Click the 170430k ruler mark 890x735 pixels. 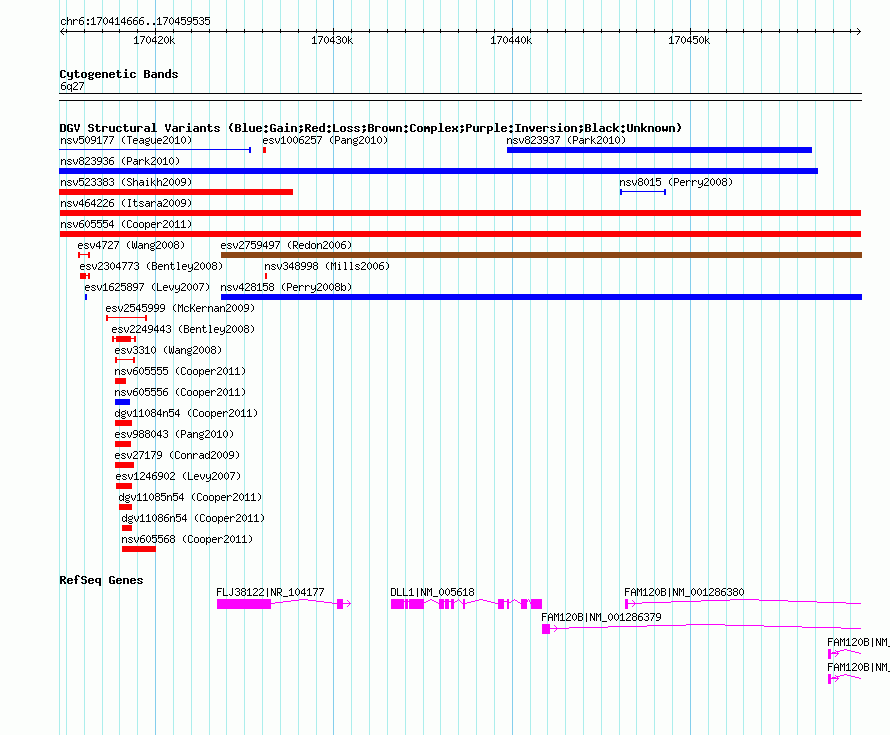[332, 40]
